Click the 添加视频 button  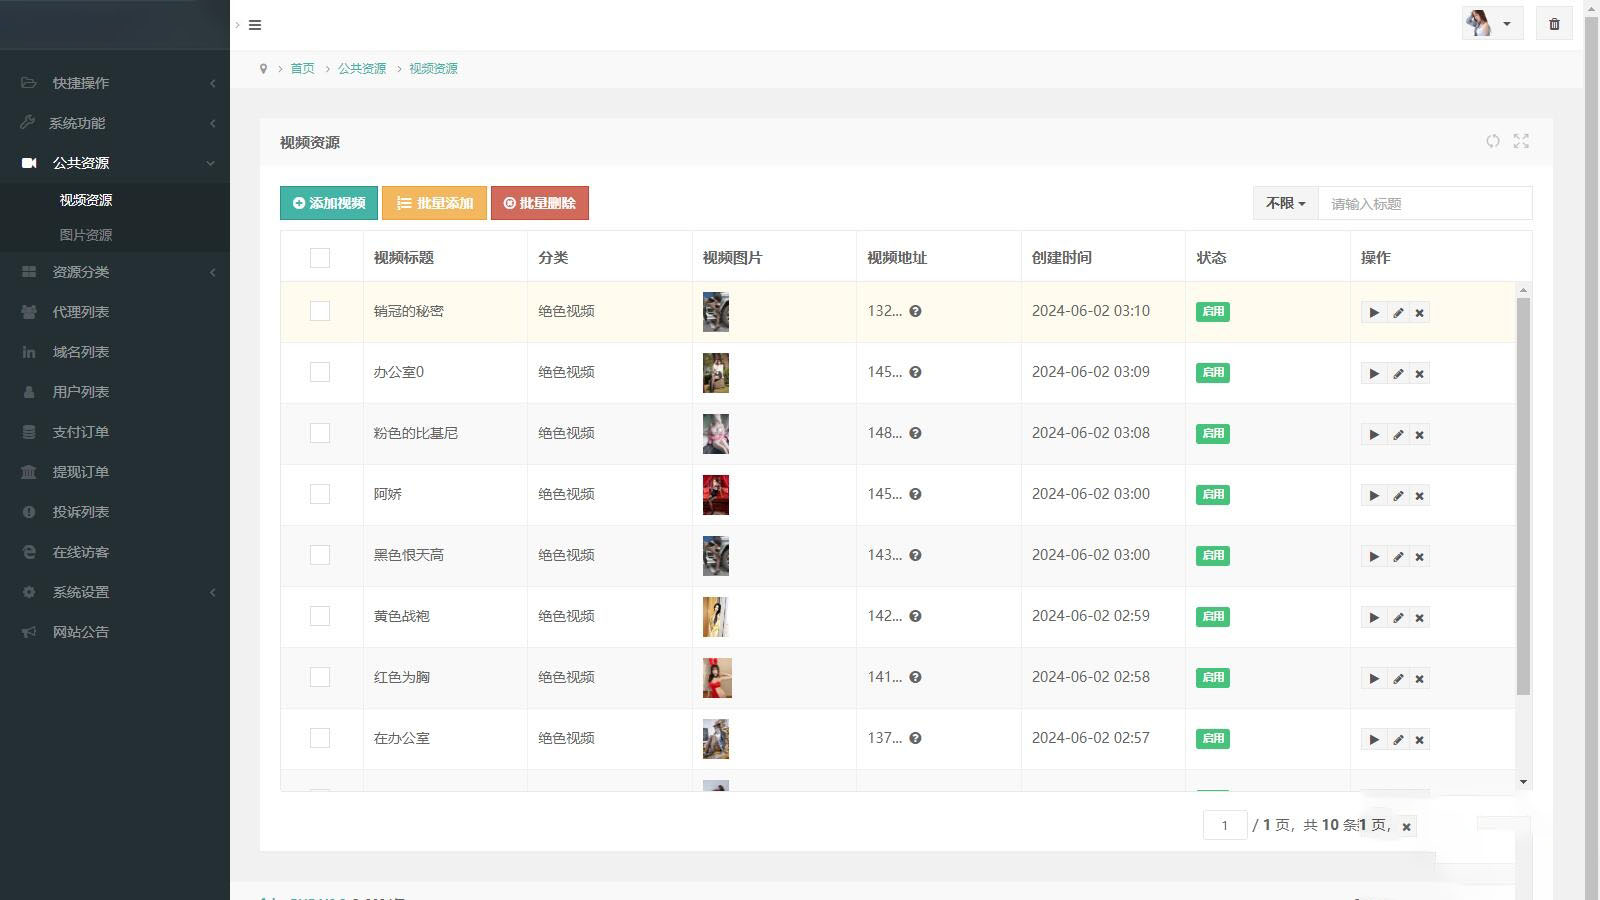[329, 203]
